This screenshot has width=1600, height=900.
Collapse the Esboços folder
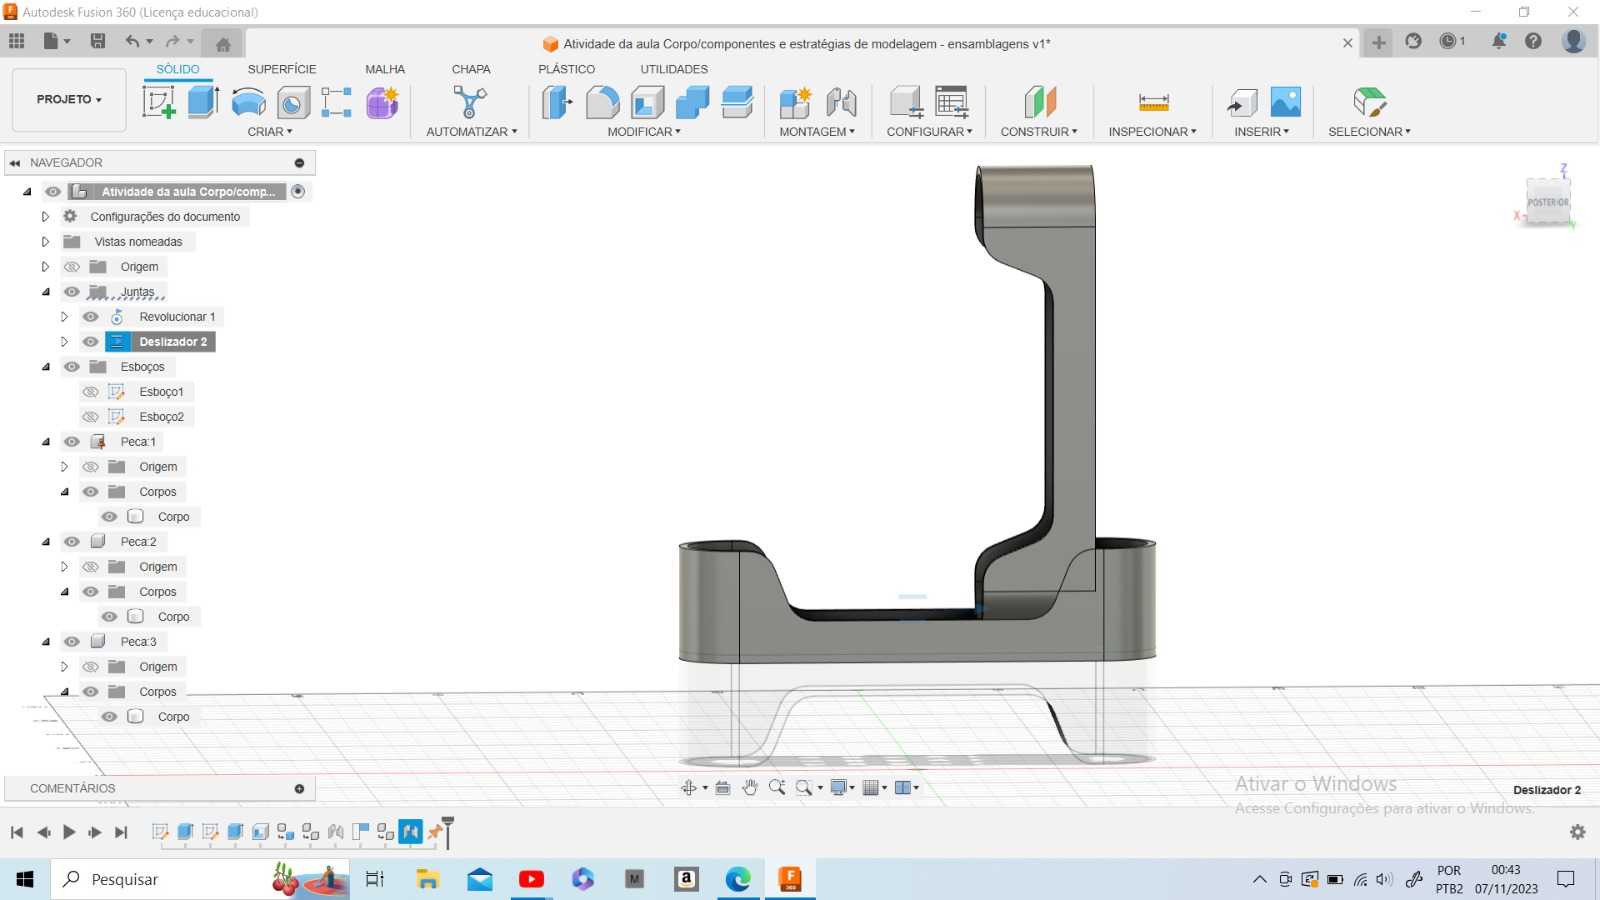(x=46, y=367)
